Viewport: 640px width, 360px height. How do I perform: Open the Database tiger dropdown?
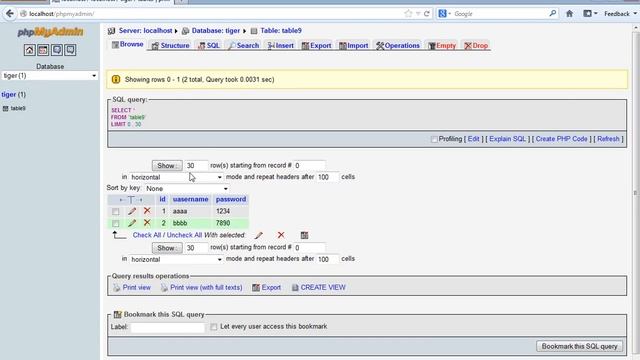click(49, 76)
